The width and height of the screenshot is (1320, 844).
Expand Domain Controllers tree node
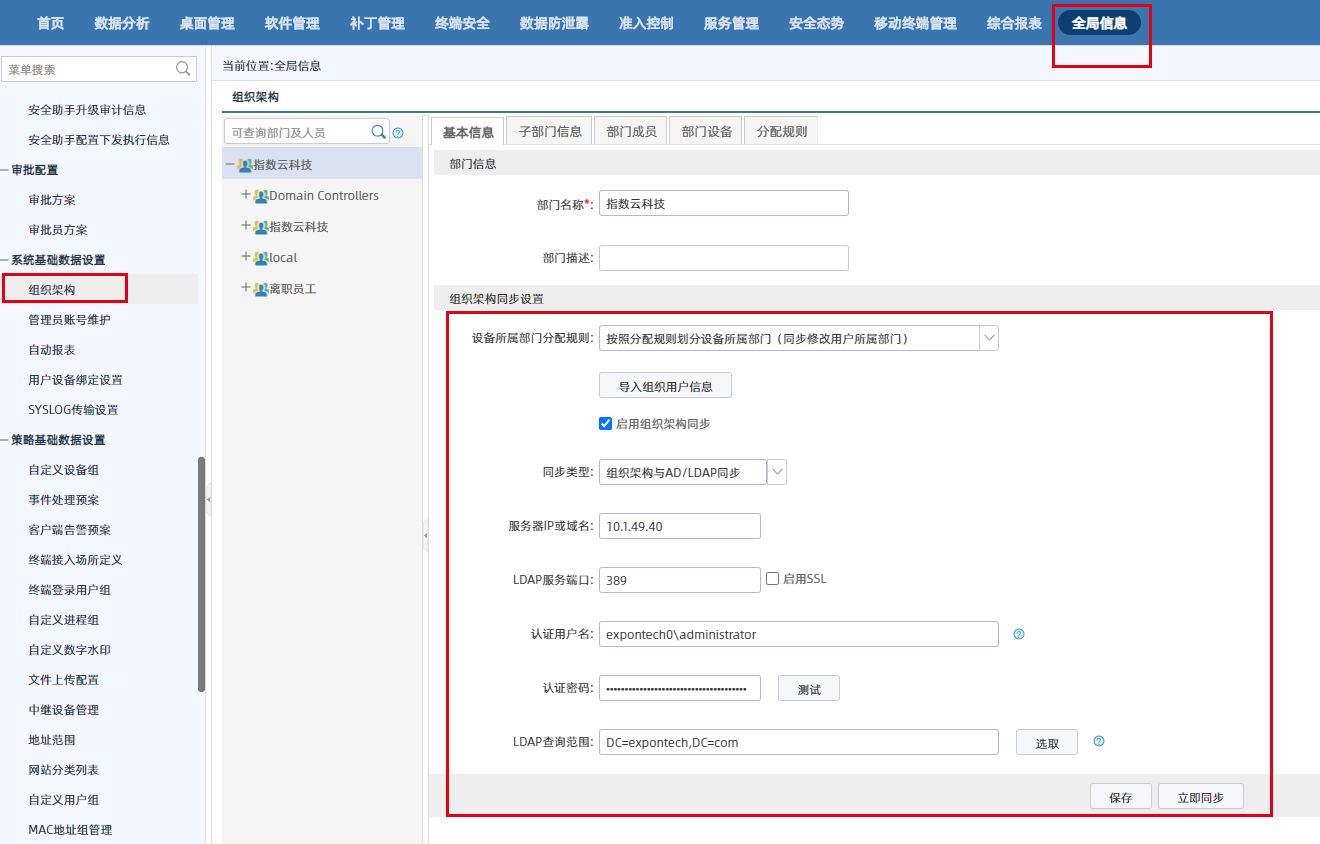tap(246, 195)
